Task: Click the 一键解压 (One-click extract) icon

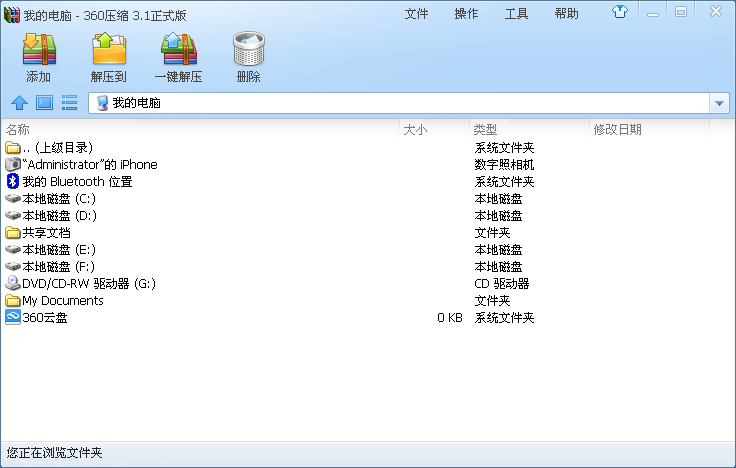Action: point(178,50)
